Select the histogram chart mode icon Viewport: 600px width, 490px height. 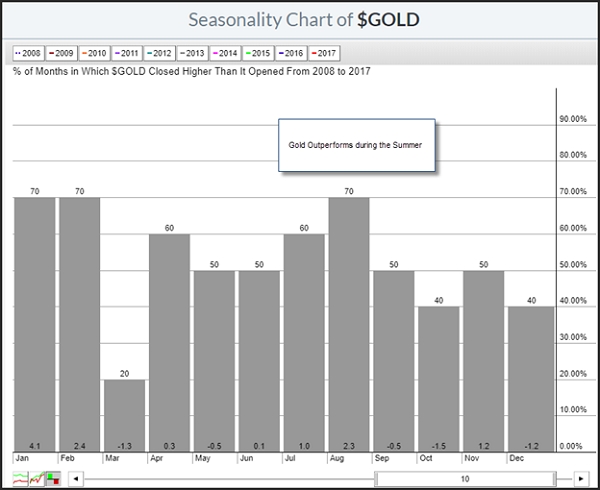[x=53, y=477]
